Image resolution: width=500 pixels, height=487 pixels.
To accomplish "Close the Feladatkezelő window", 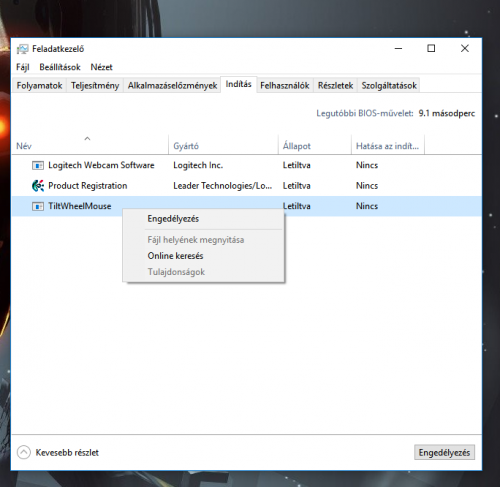I will (x=465, y=49).
